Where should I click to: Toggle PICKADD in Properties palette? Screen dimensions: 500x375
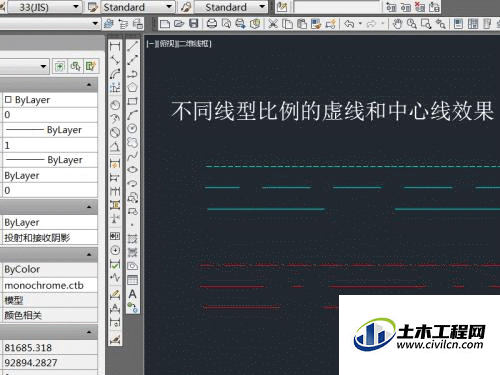pos(60,66)
